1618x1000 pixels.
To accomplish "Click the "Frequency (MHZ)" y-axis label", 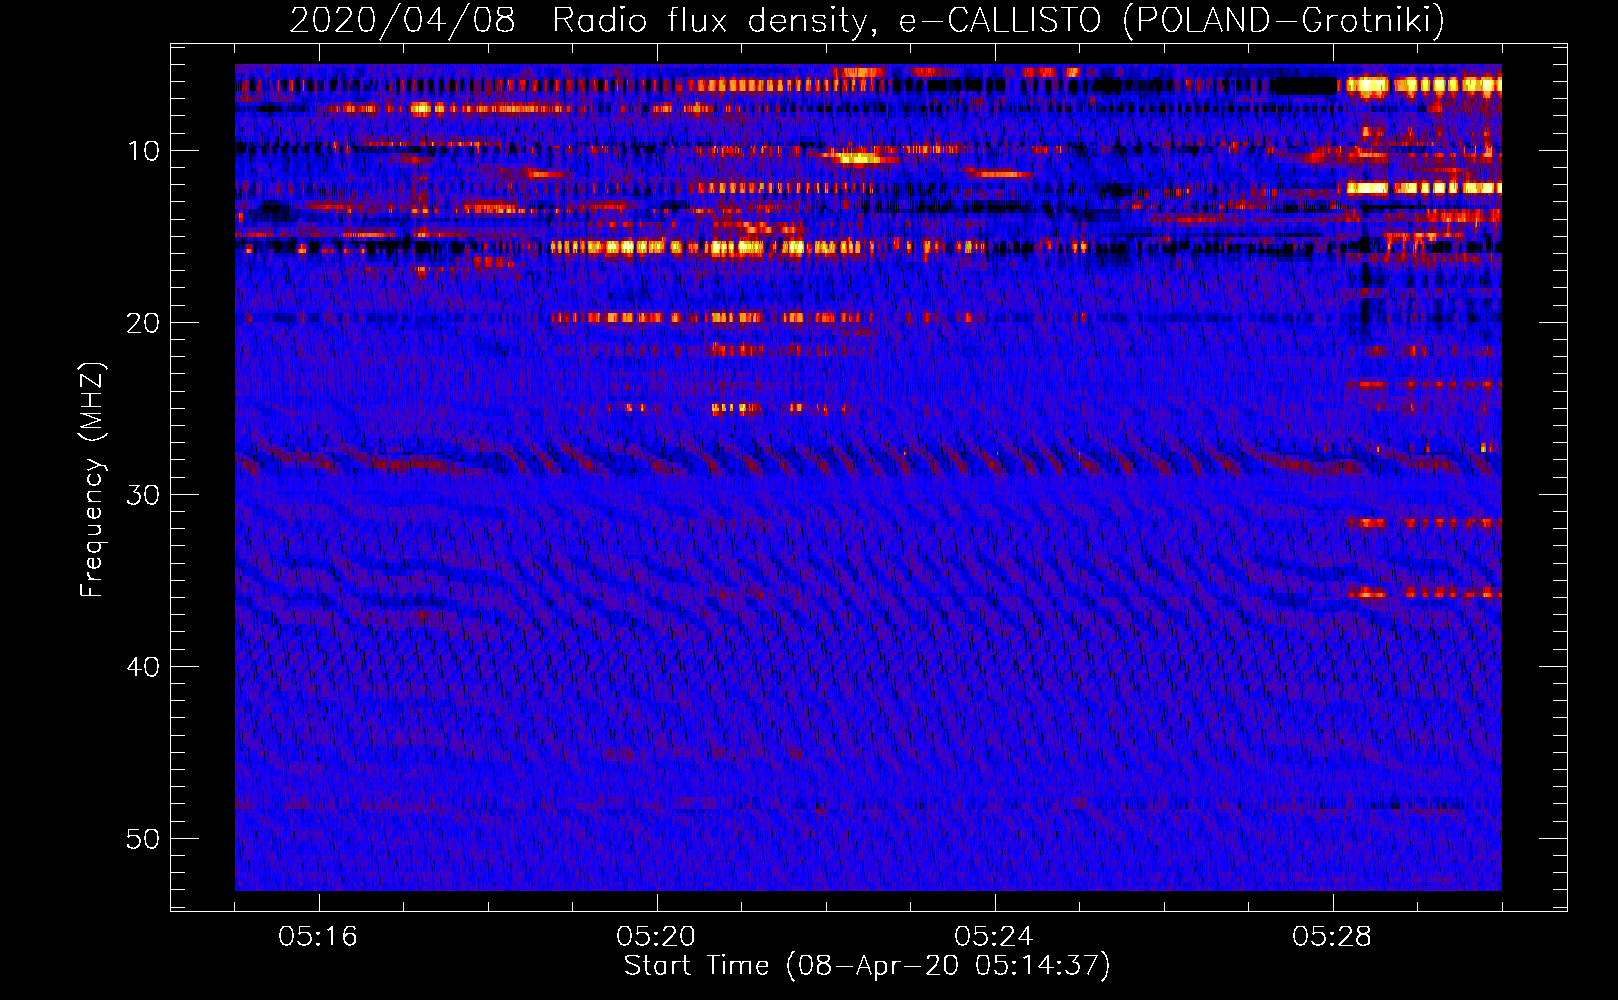I will point(92,480).
